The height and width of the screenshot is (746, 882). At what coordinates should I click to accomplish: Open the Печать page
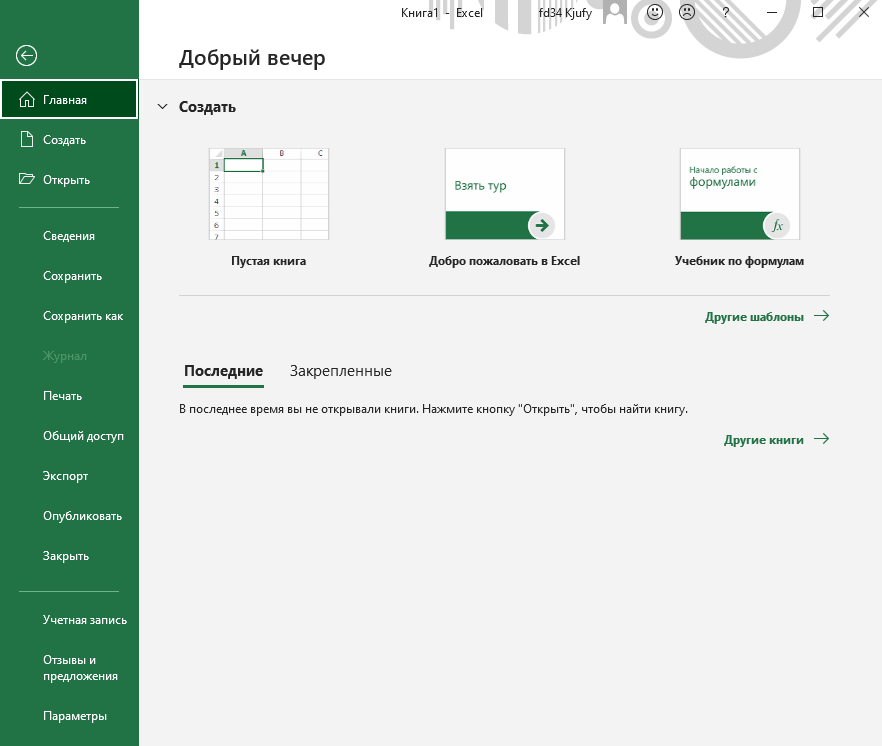tap(62, 396)
